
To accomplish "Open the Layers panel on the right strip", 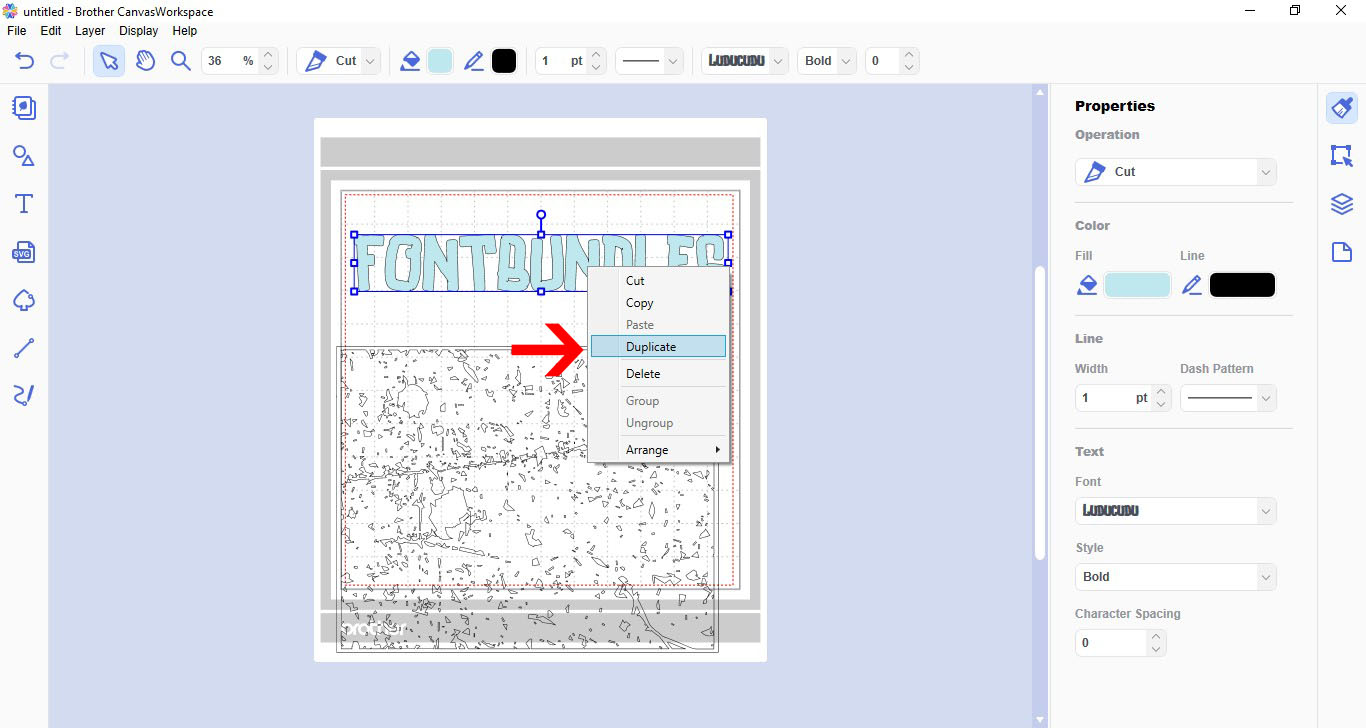I will coord(1342,204).
